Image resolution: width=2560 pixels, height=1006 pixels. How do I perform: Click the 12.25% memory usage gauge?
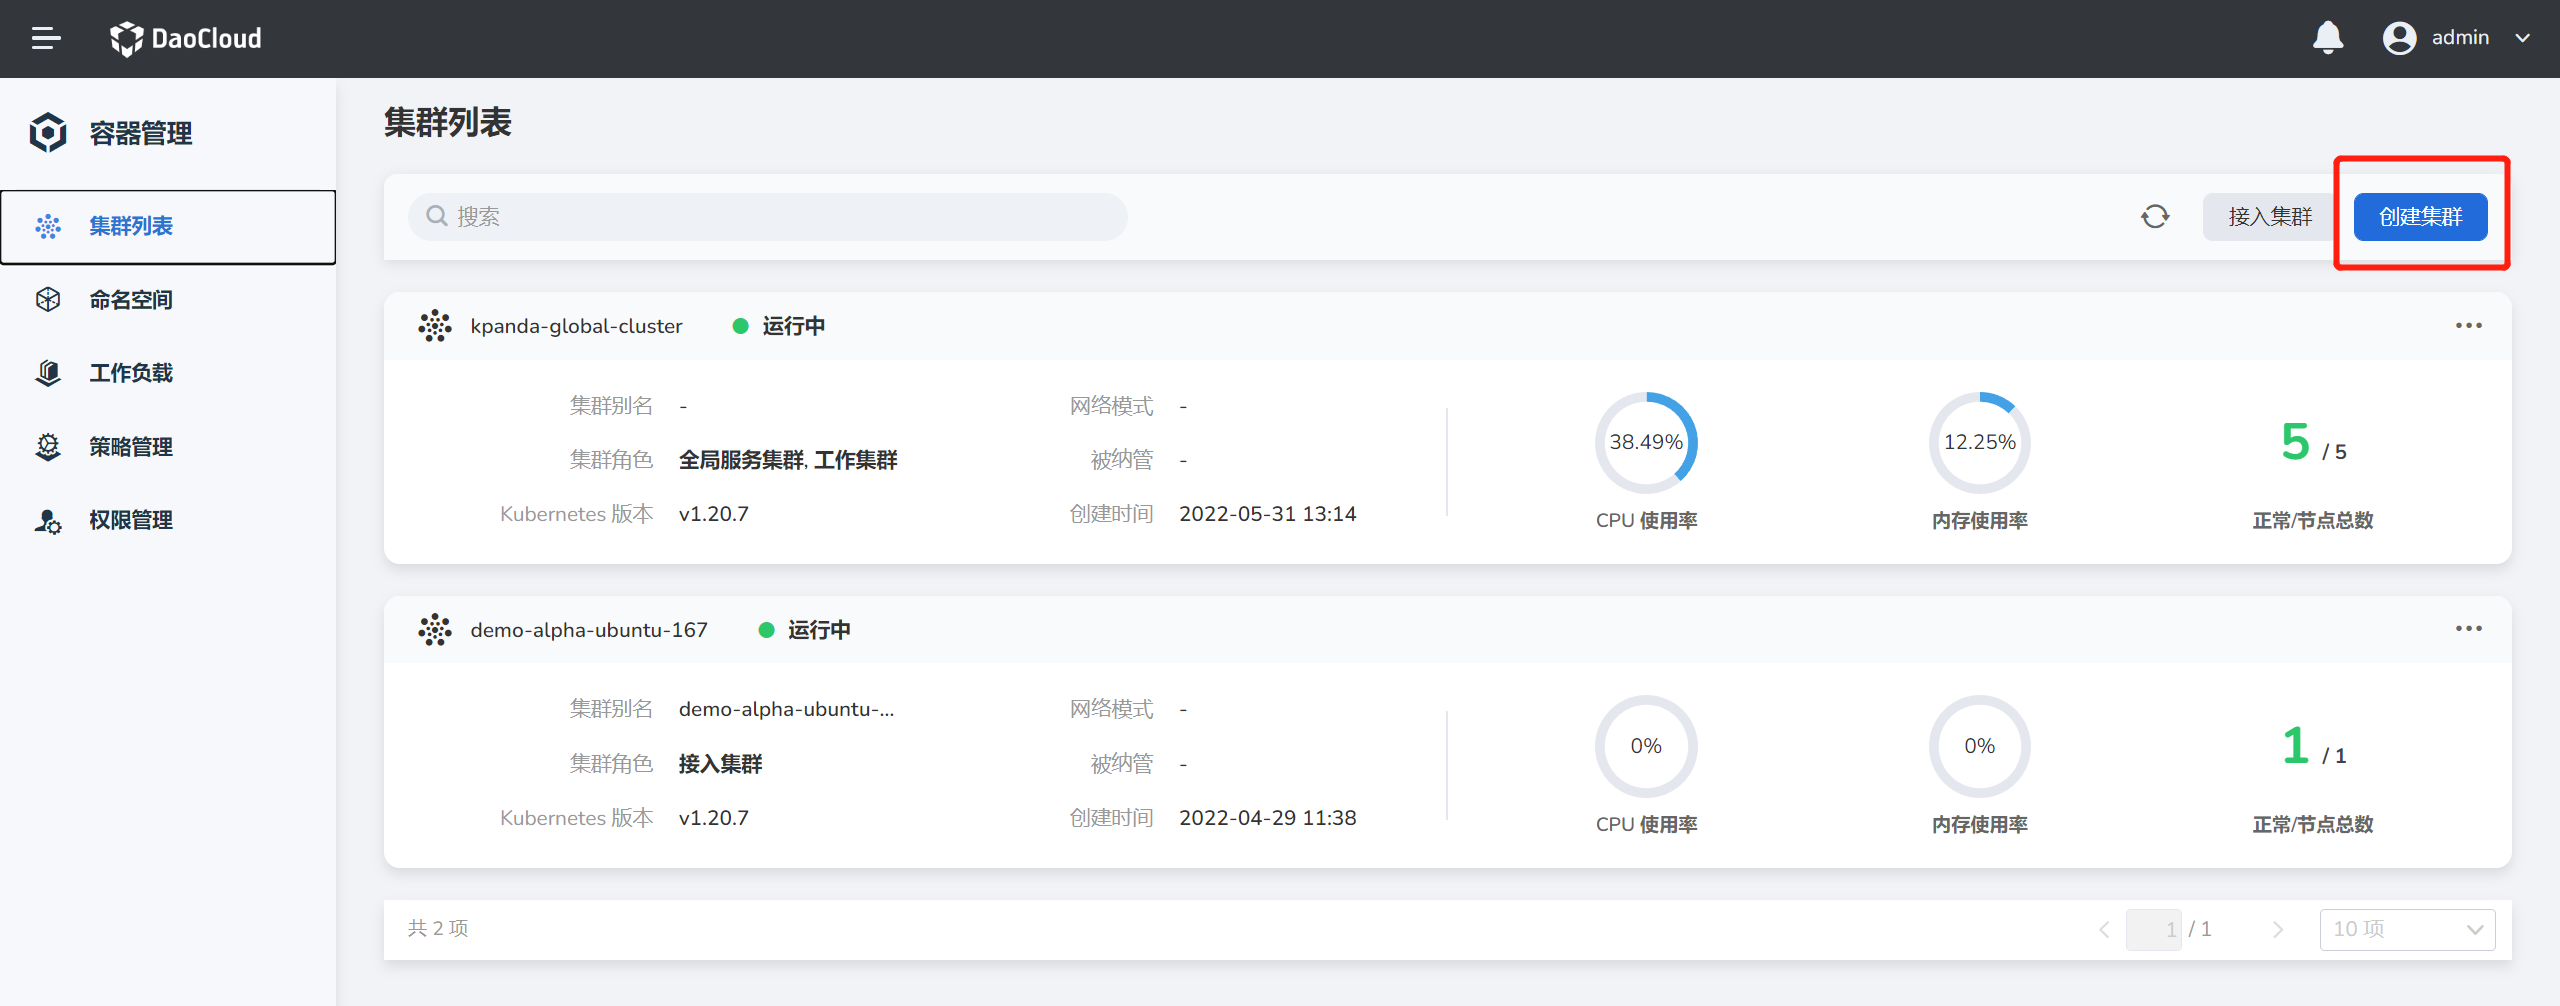pyautogui.click(x=1979, y=442)
